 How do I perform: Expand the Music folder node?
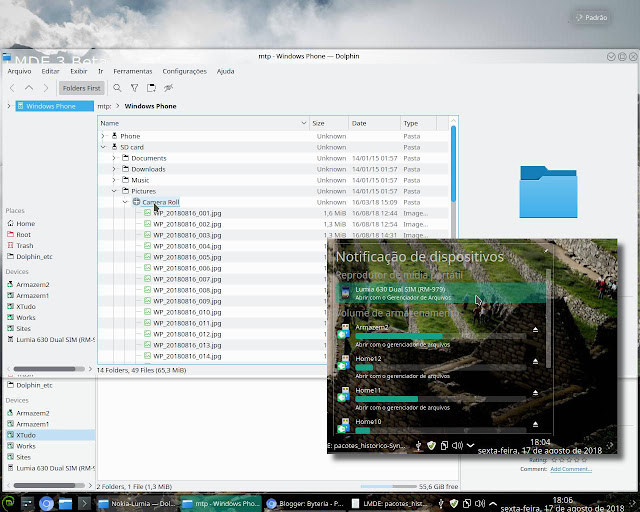[x=114, y=180]
